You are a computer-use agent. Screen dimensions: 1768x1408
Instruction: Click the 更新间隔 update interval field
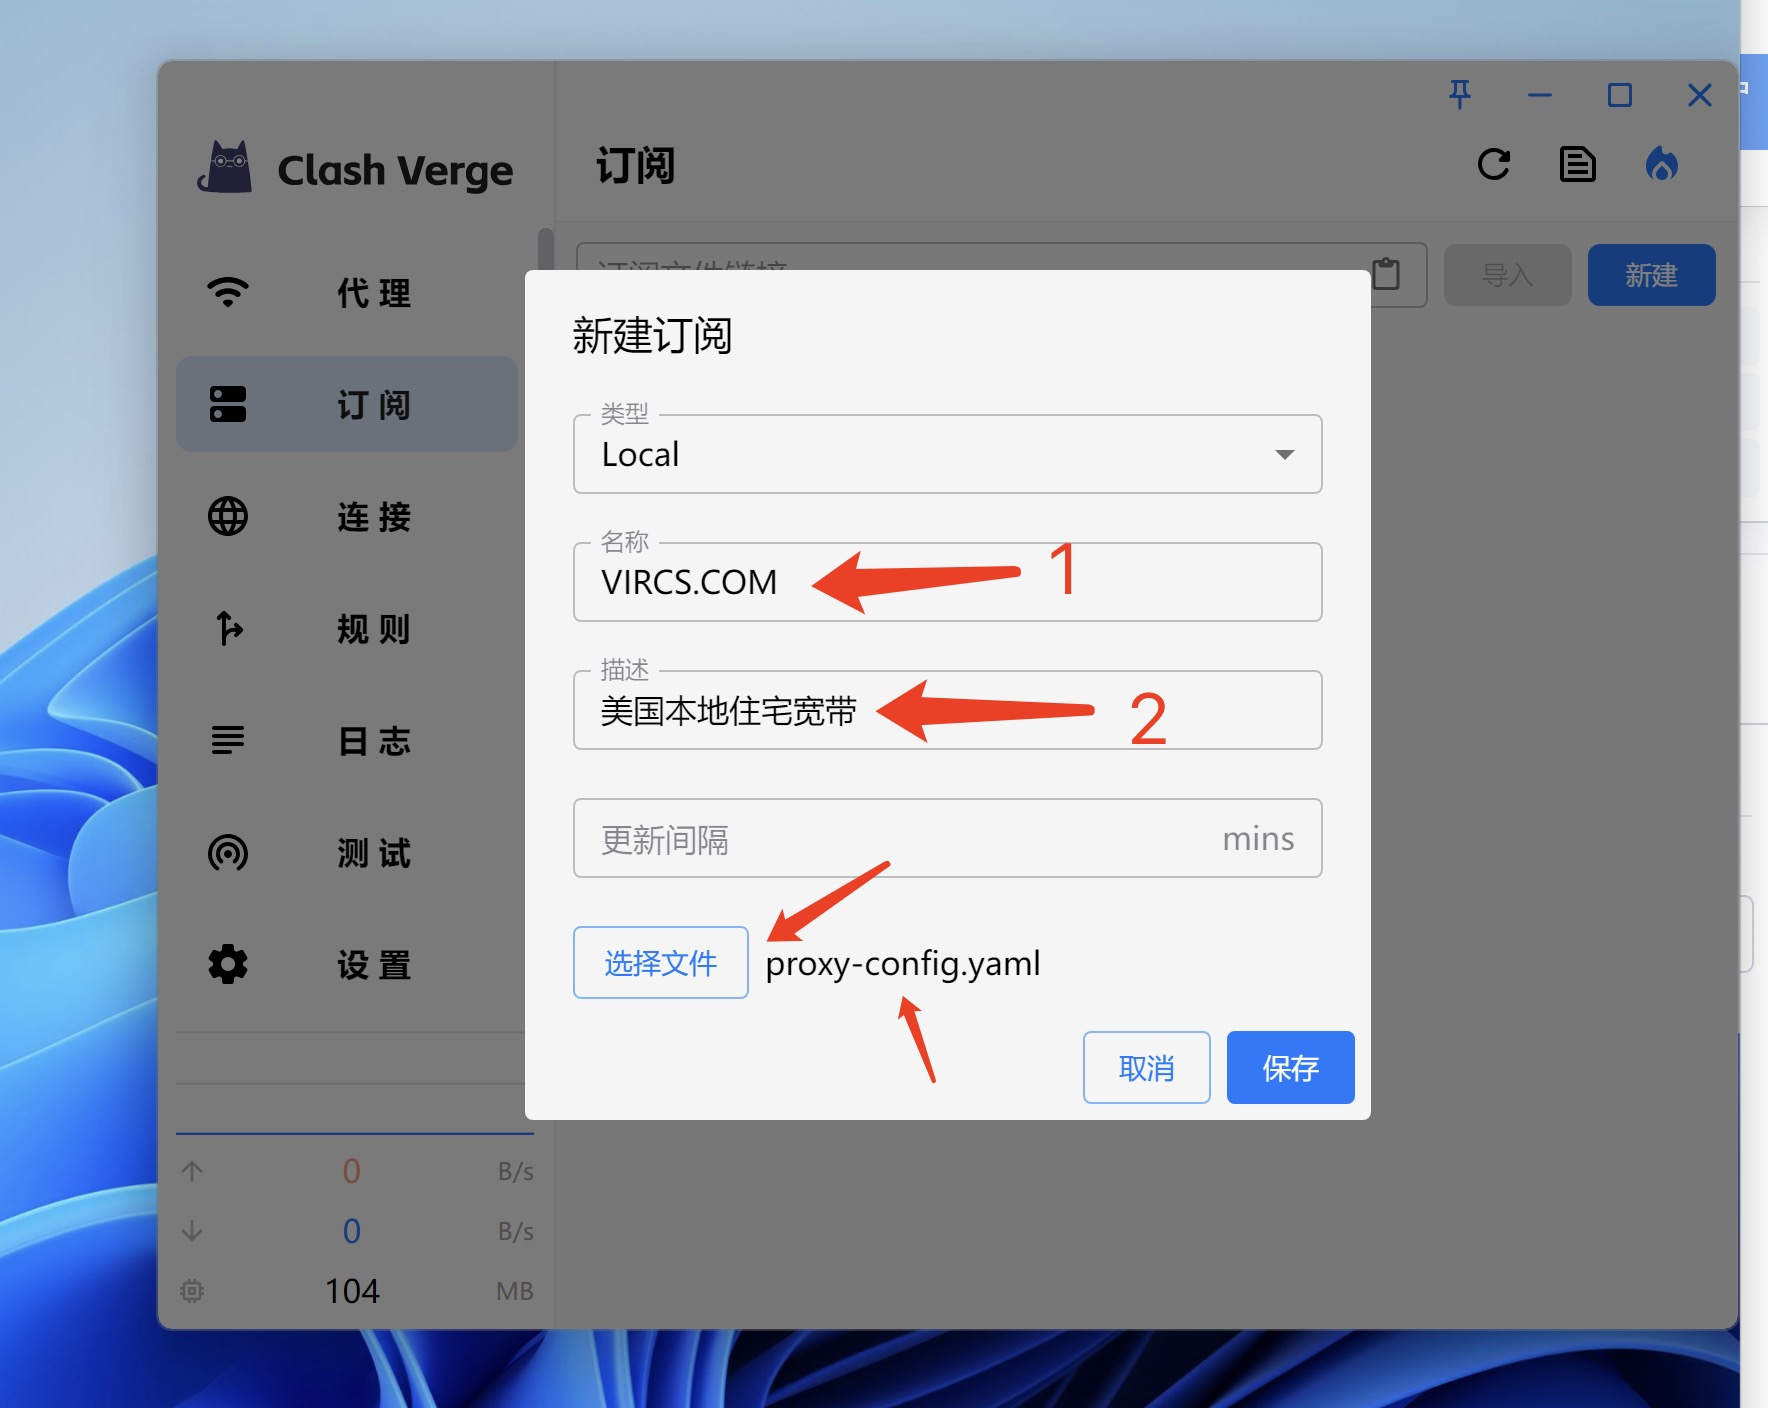coord(900,839)
